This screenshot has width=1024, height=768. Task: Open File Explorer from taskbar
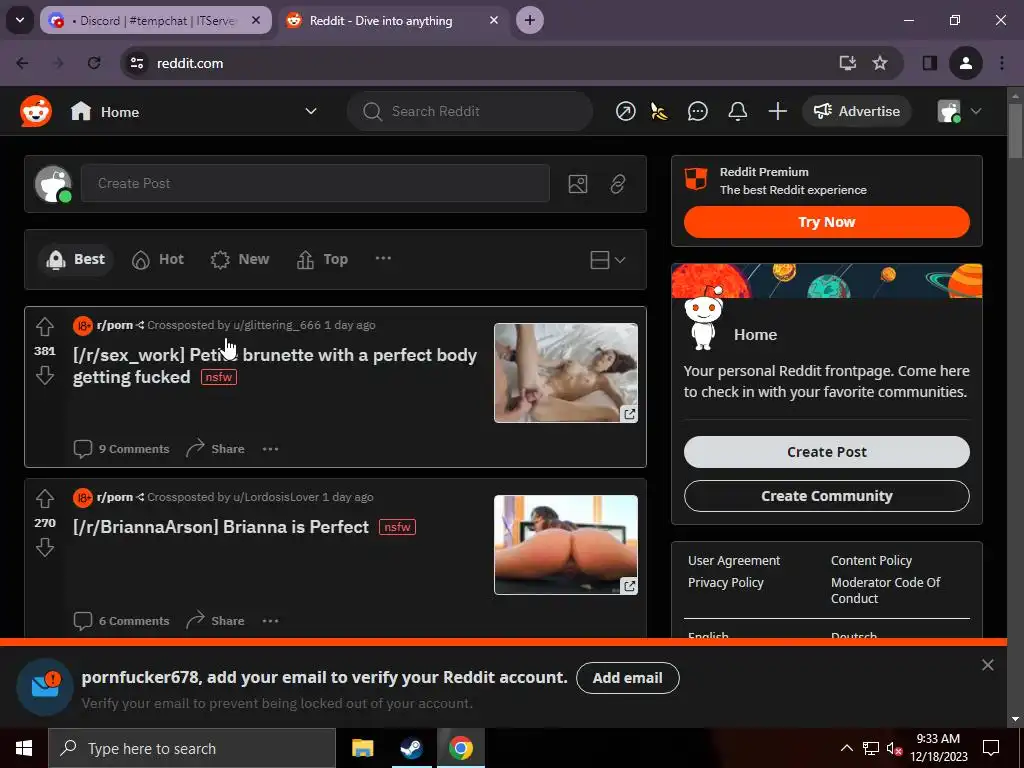(362, 748)
